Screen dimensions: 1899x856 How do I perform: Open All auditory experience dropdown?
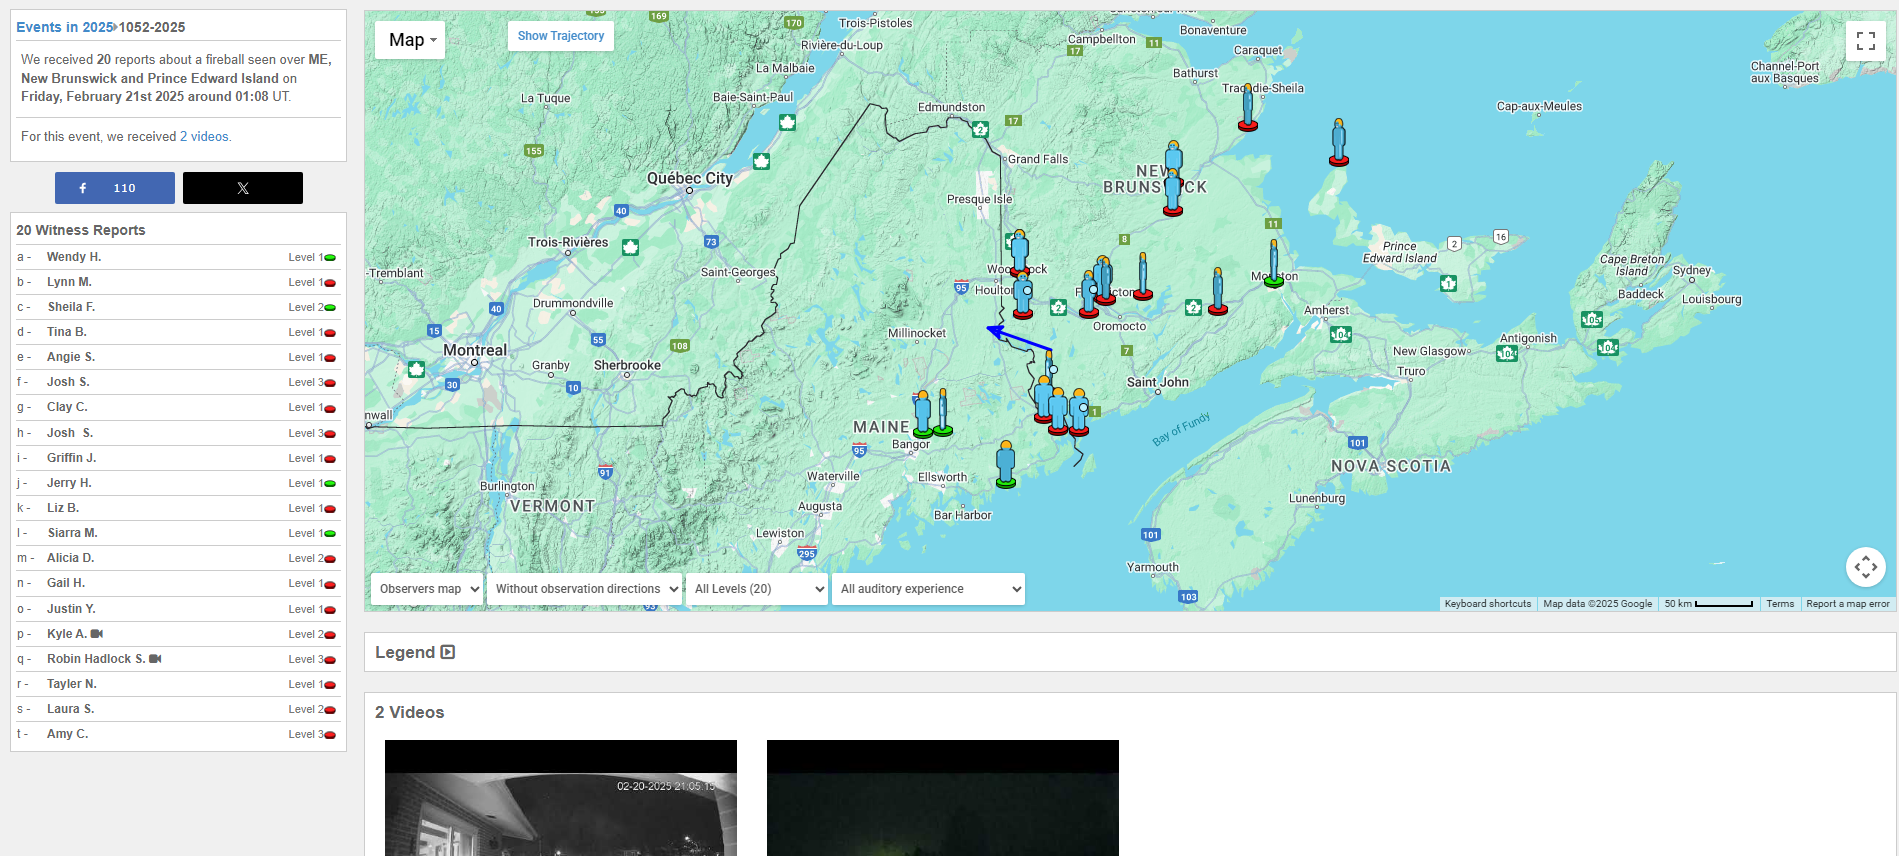point(928,589)
